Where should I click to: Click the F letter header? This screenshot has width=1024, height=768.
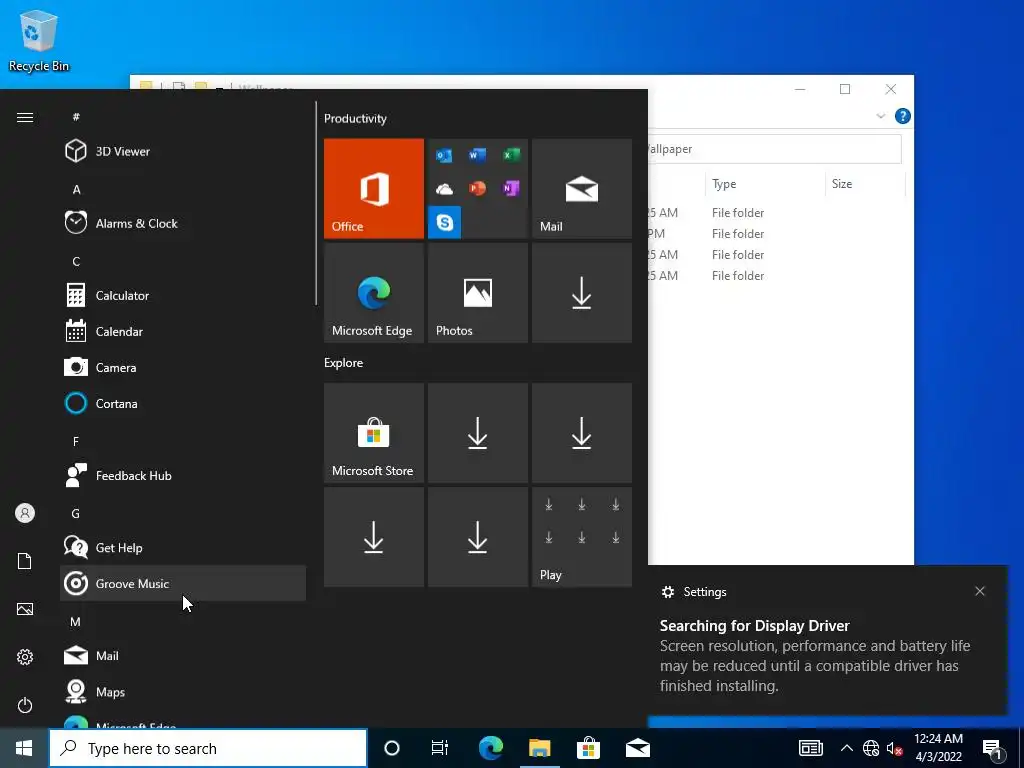click(x=76, y=441)
